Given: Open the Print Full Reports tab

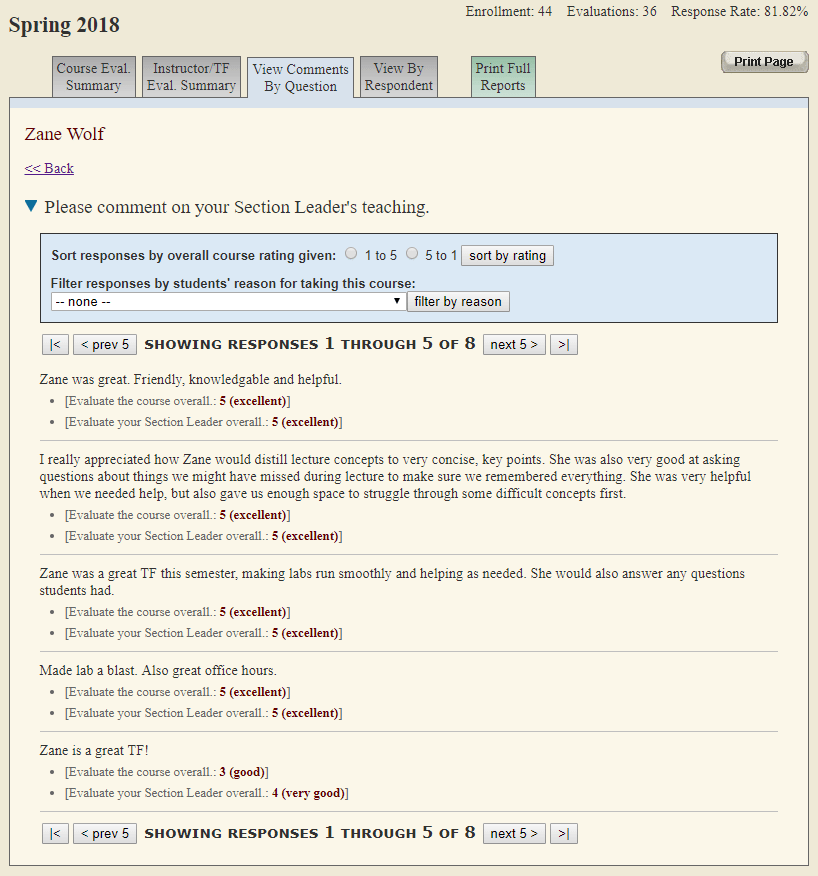Looking at the screenshot, I should point(503,77).
